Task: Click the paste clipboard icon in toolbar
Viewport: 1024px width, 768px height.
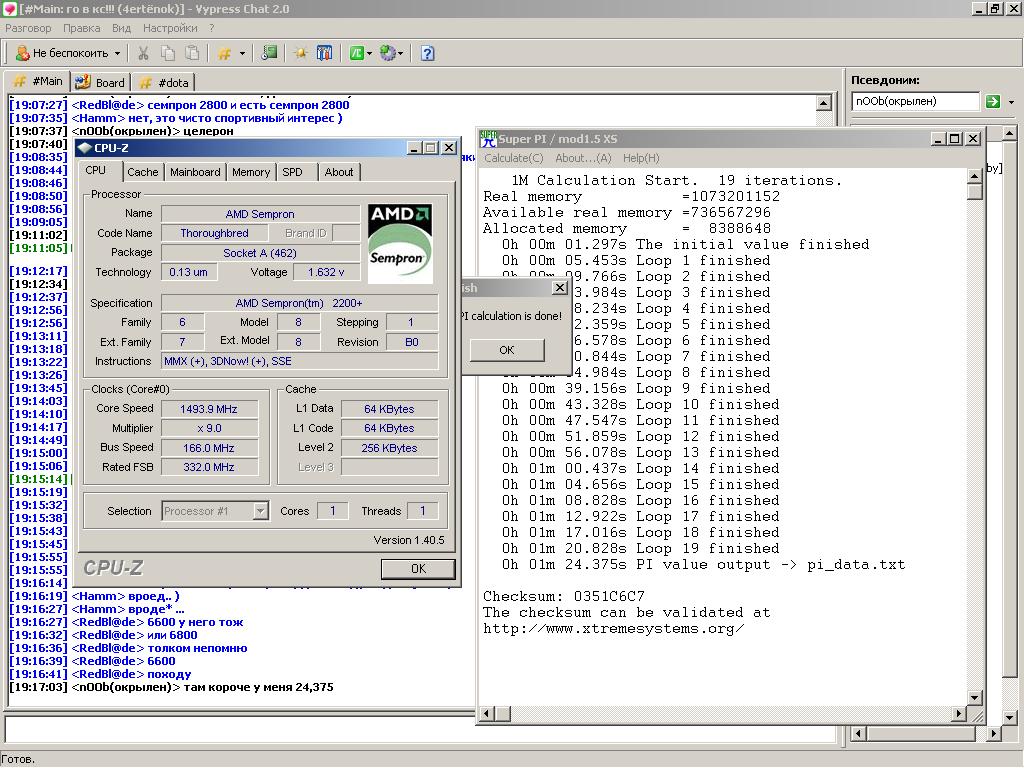Action: pyautogui.click(x=192, y=54)
